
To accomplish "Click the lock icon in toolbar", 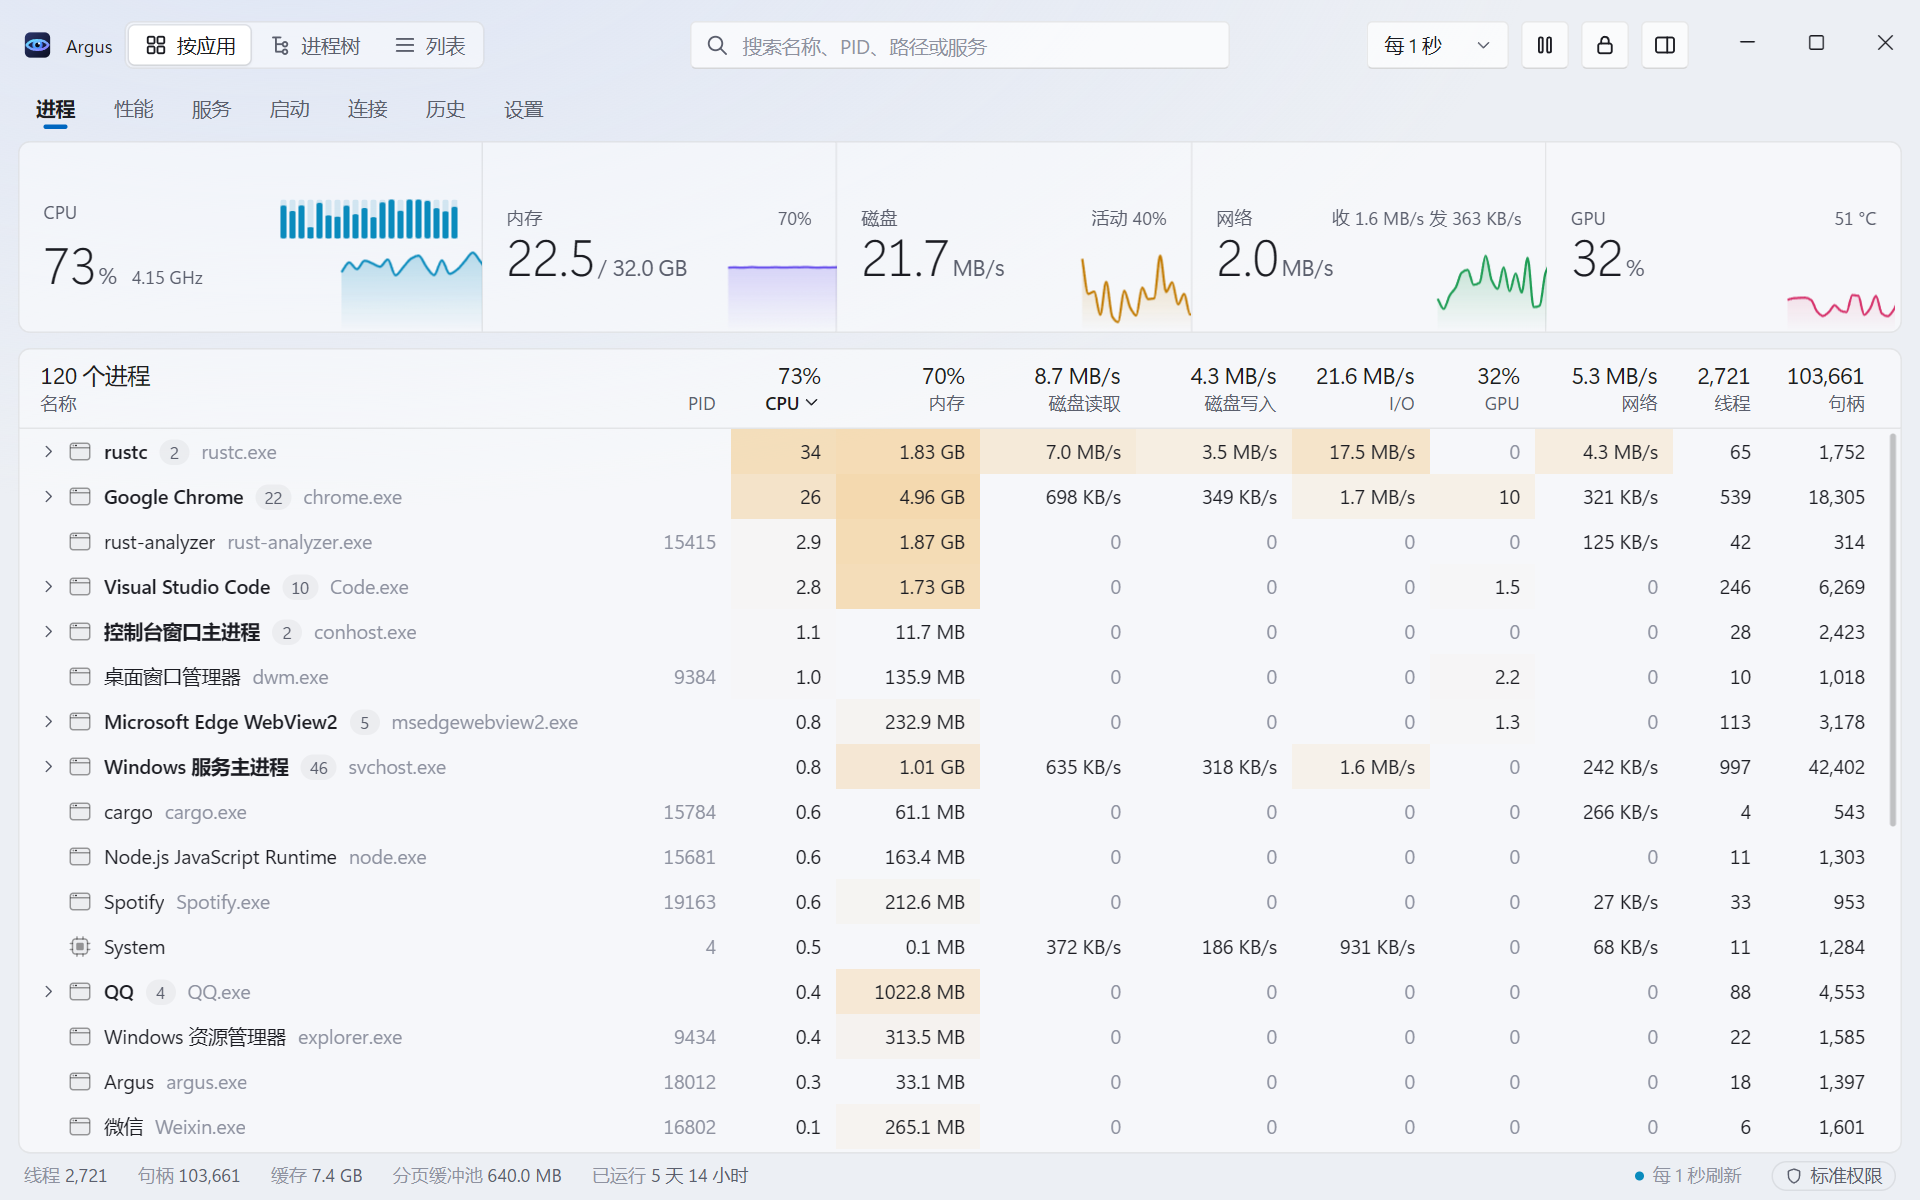I will (1605, 45).
